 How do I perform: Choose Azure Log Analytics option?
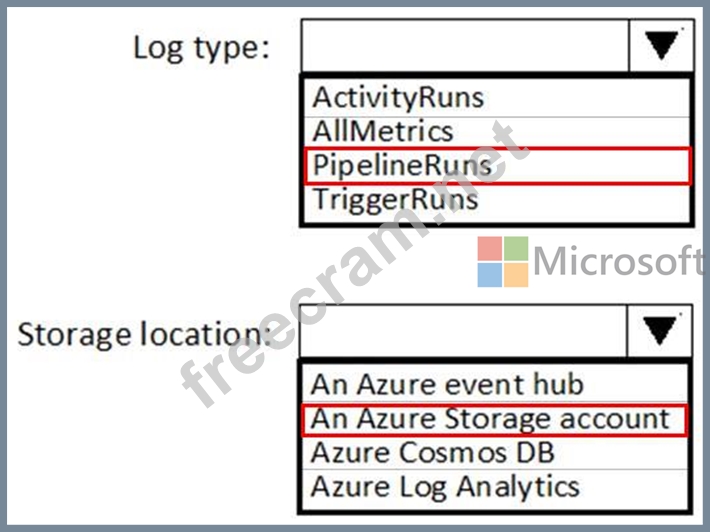(x=494, y=488)
